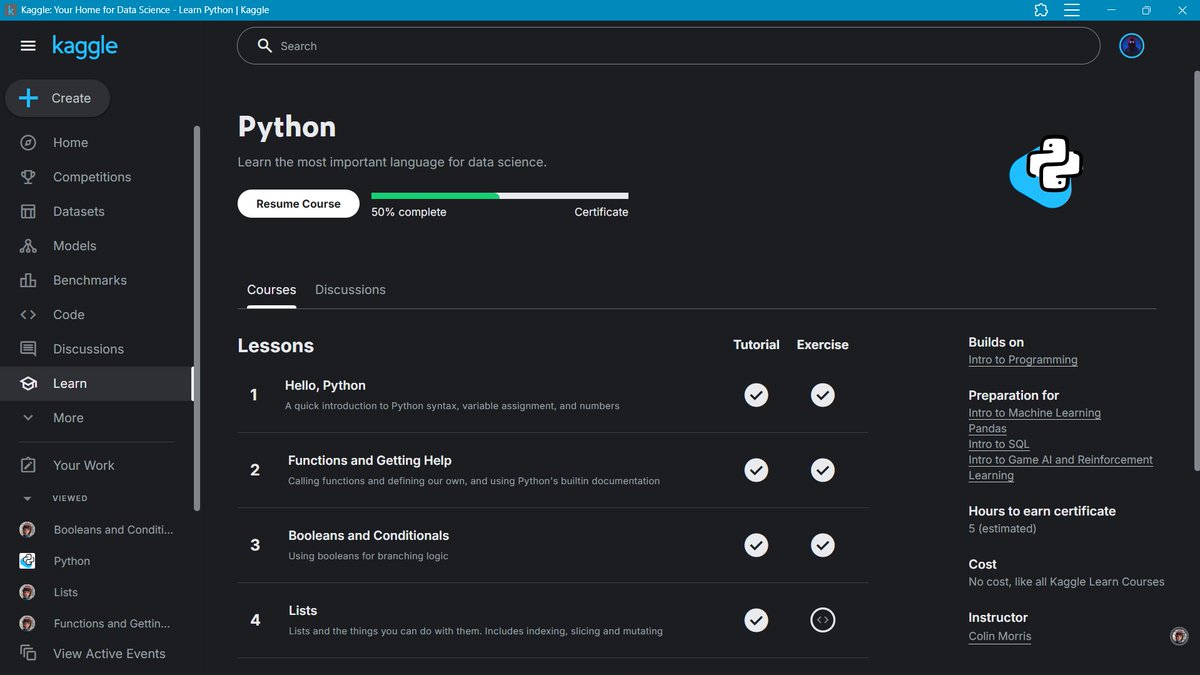Click the Home compass icon

point(28,143)
